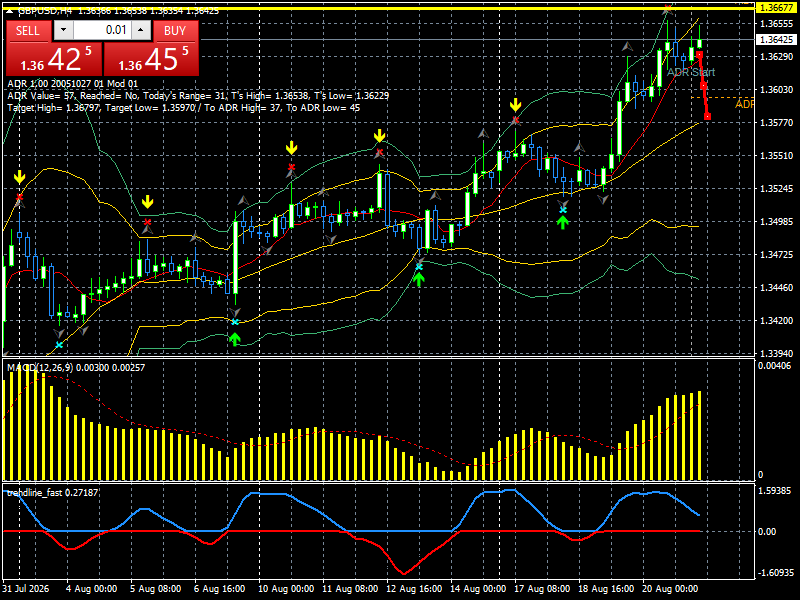The height and width of the screenshot is (600, 800).
Task: Click the '10 Aug 00:00' time label
Action: (x=286, y=588)
